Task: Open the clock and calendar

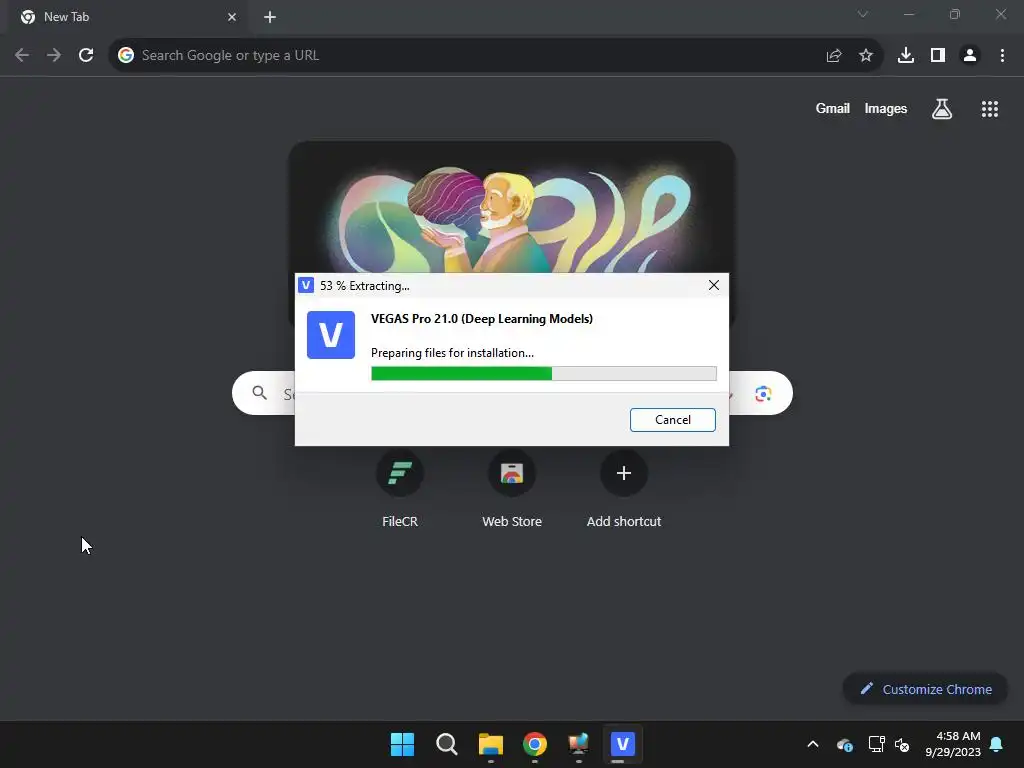Action: point(953,744)
